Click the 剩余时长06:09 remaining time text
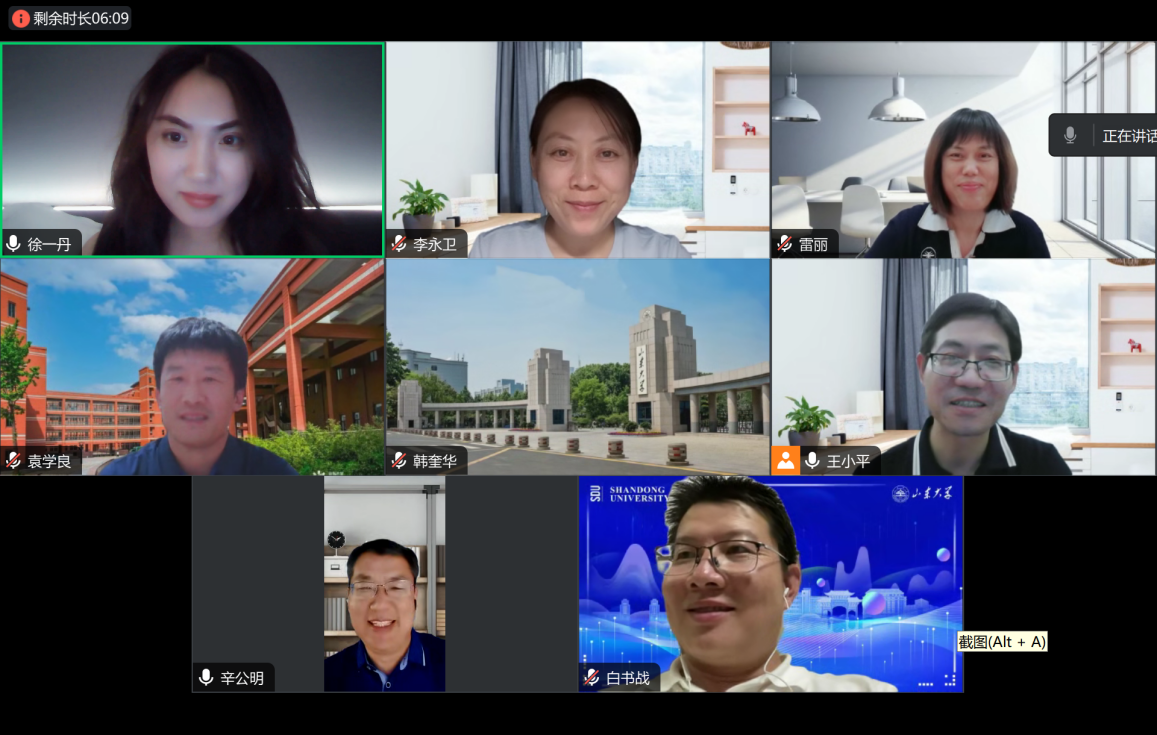 (80, 18)
